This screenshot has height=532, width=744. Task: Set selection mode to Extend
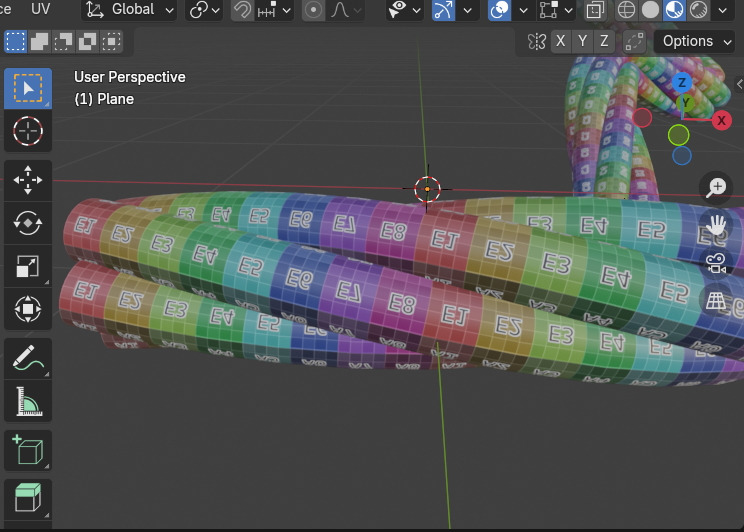point(39,42)
